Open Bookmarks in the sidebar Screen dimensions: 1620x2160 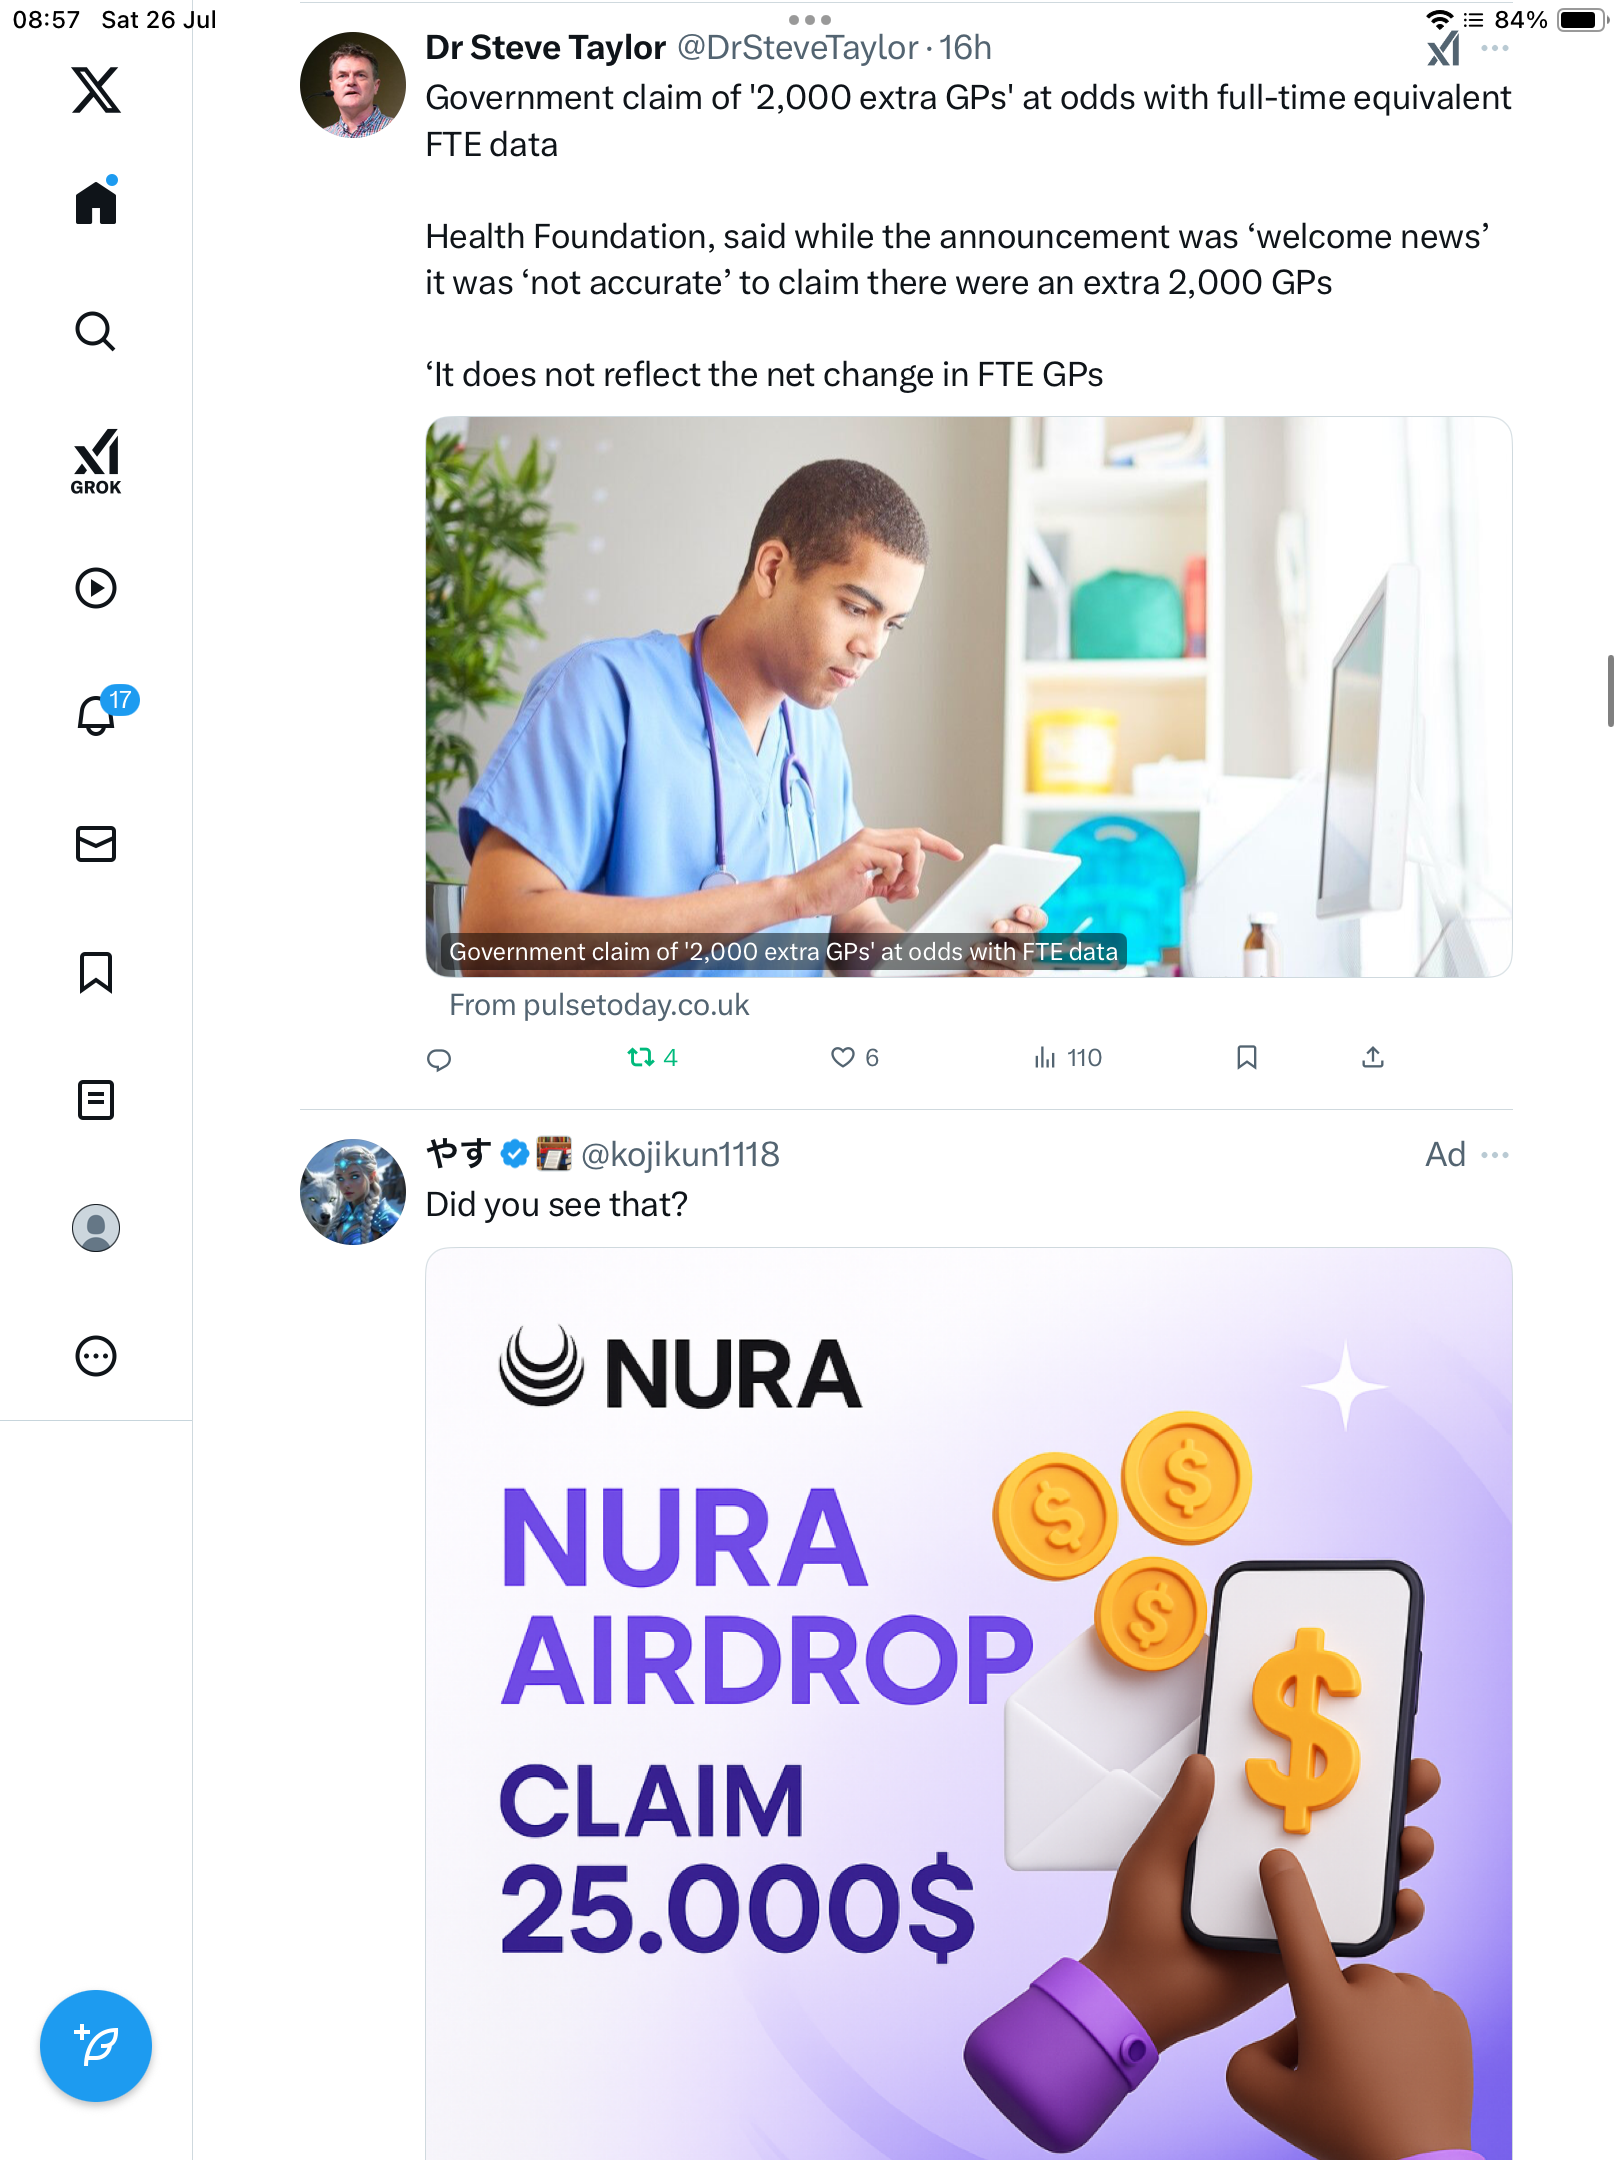point(96,972)
